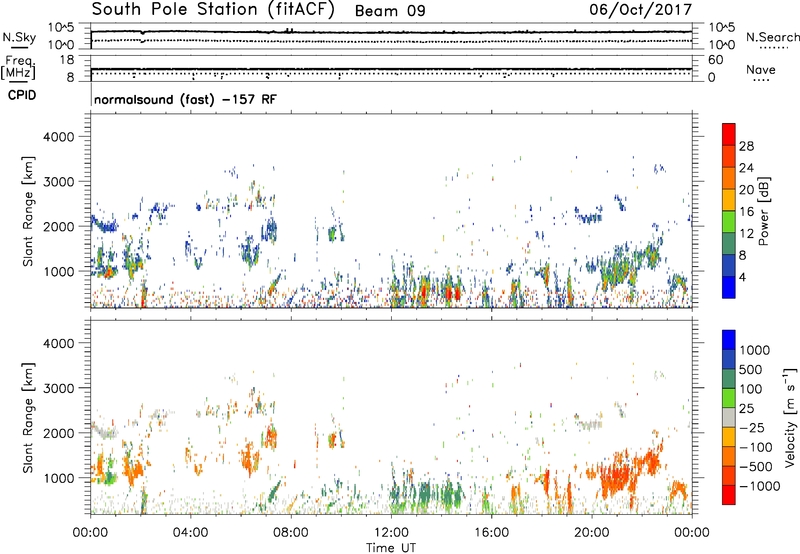Screen dimensions: 800x554
Task: Click the "-25" label on Velocity colorbar
Action: coord(752,427)
